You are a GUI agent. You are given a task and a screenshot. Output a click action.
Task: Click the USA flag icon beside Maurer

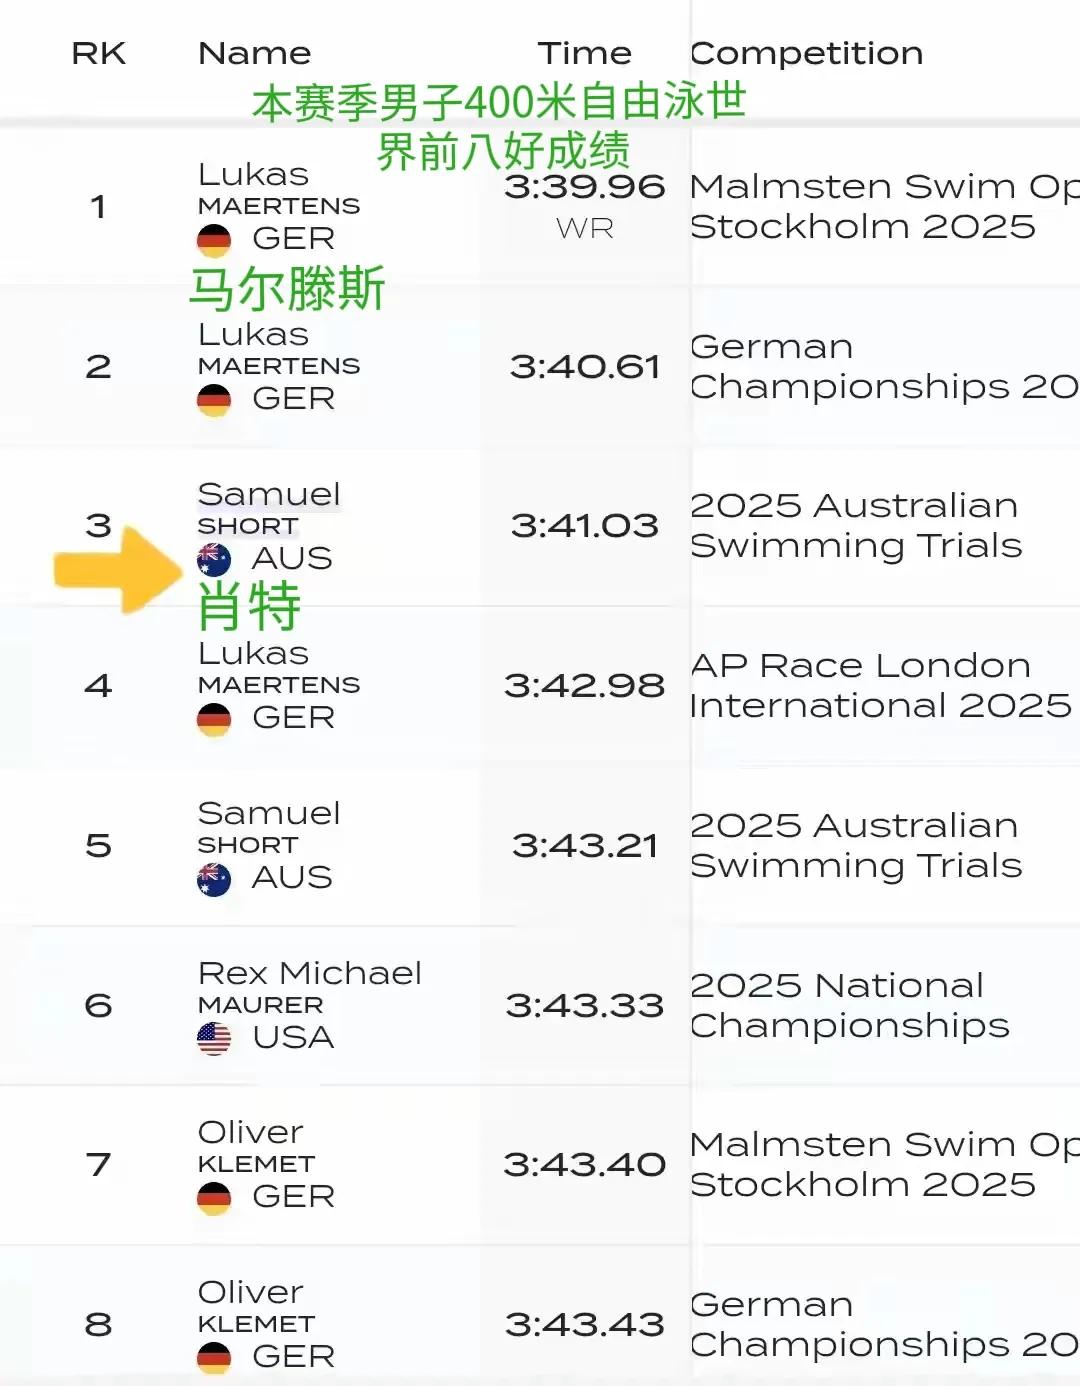[214, 1038]
